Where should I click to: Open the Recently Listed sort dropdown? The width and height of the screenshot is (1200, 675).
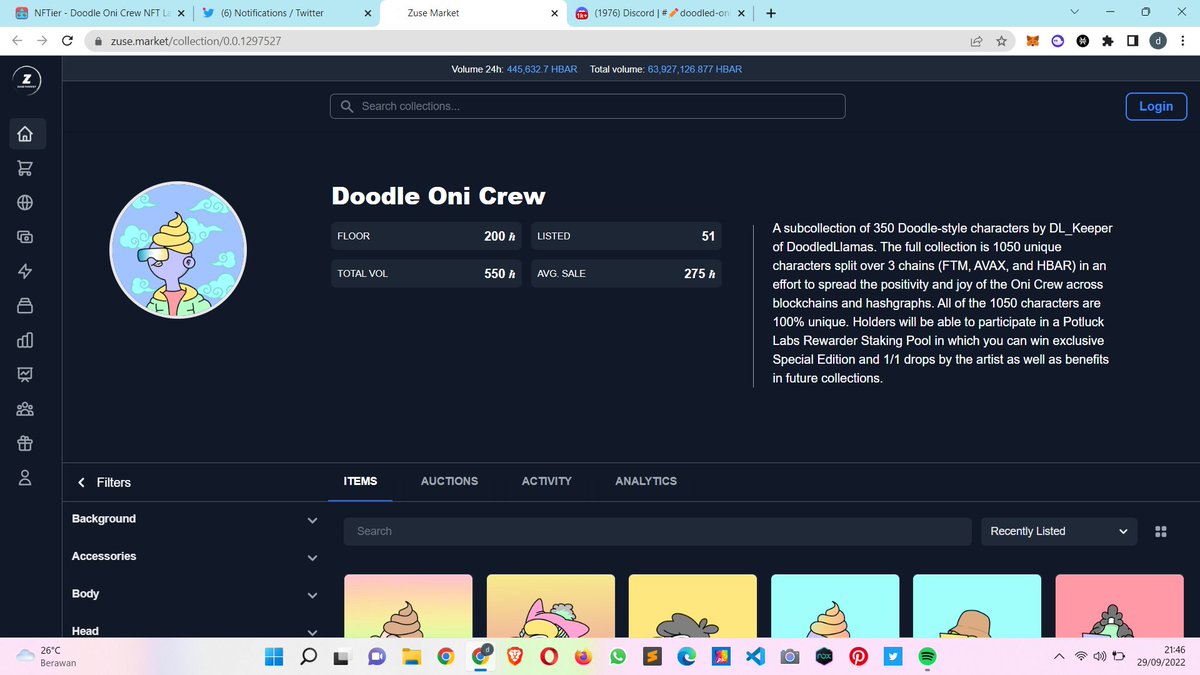point(1059,531)
